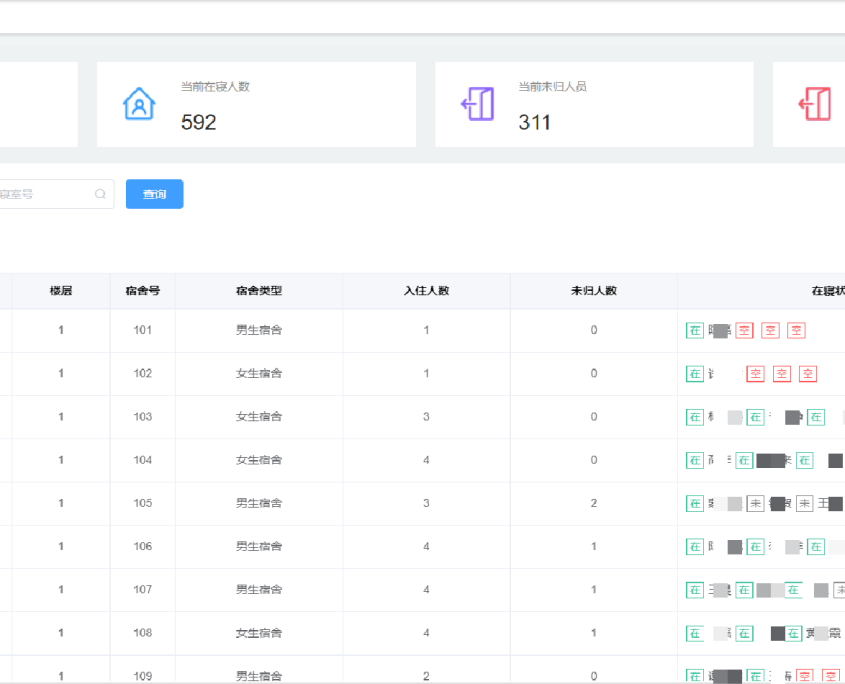Select dormitory number 107 cell
Screen dimensions: 845x684
pyautogui.click(x=143, y=589)
